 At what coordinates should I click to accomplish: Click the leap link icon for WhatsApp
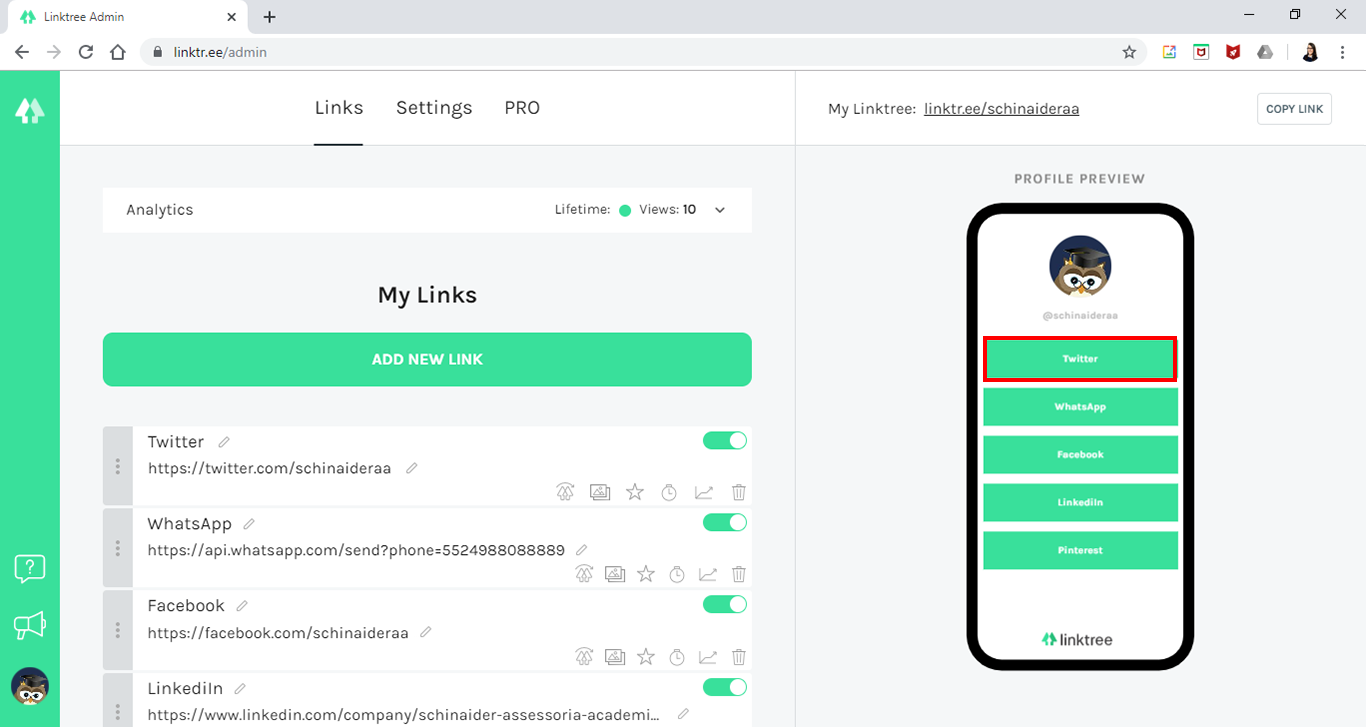point(585,574)
